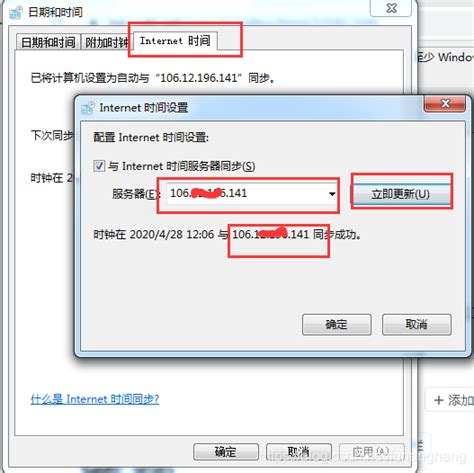Click 取消 in Internet time settings dialog
The image size is (474, 473).
click(x=417, y=324)
